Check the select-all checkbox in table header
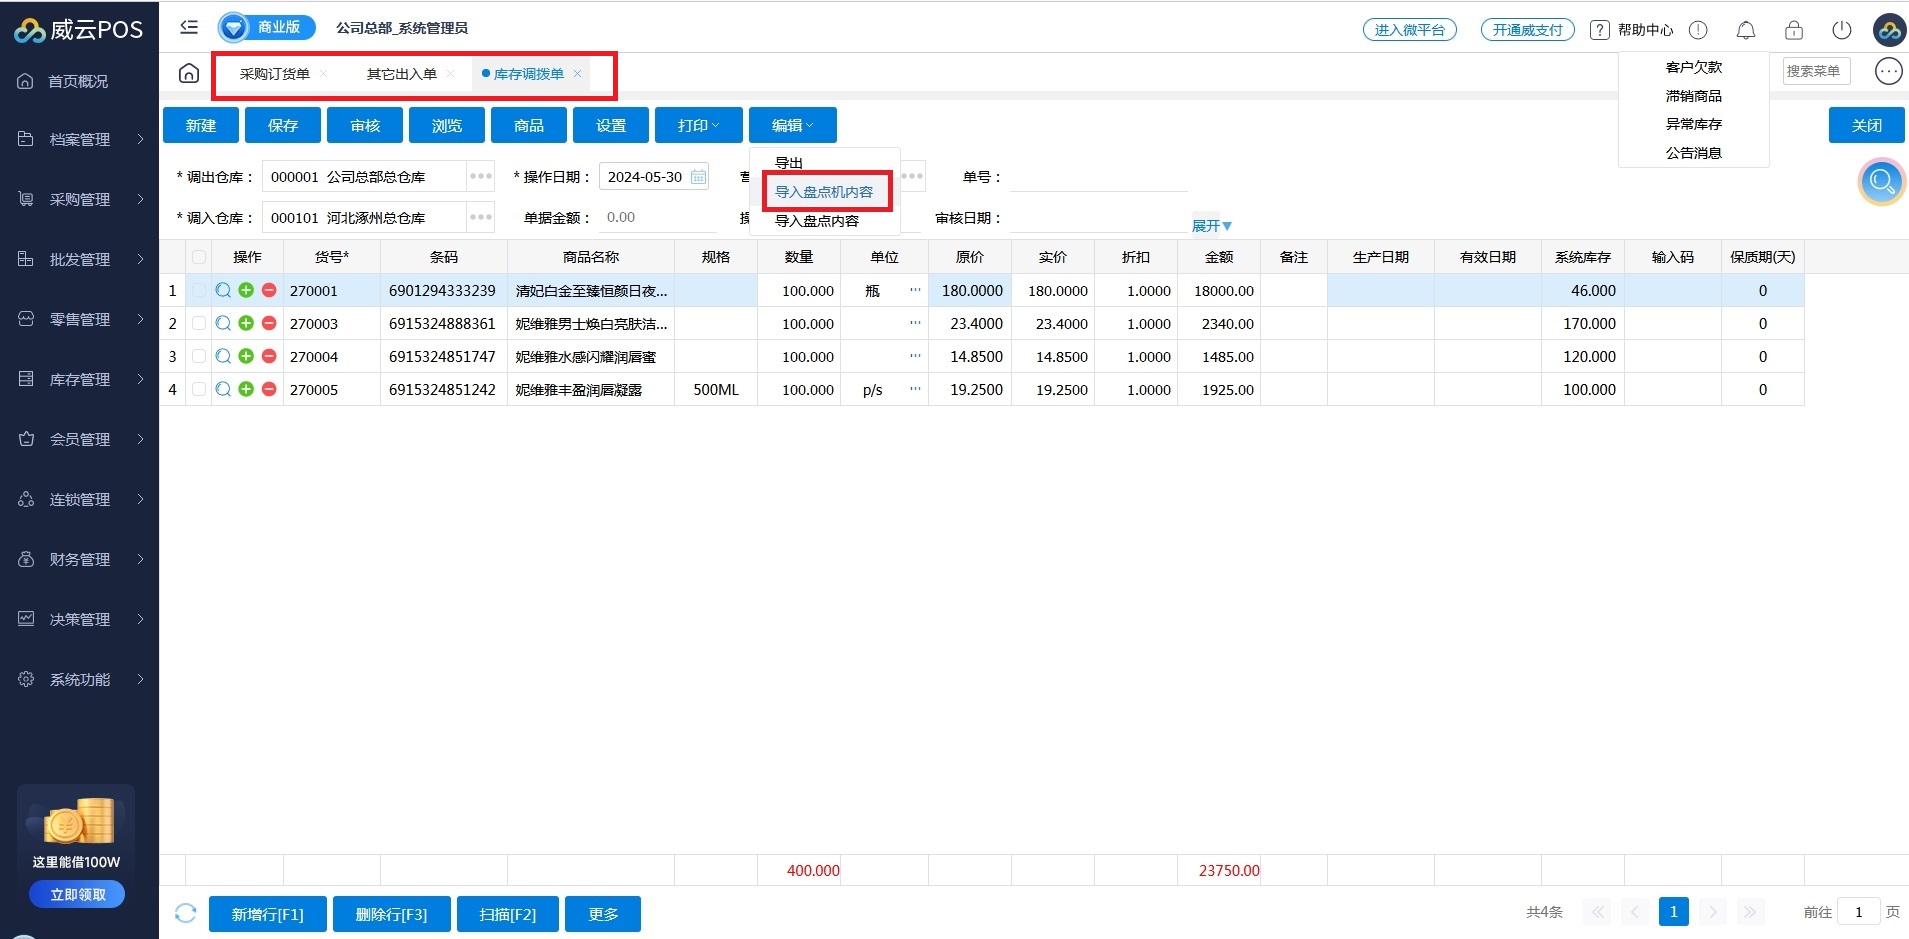The image size is (1909, 939). (199, 257)
